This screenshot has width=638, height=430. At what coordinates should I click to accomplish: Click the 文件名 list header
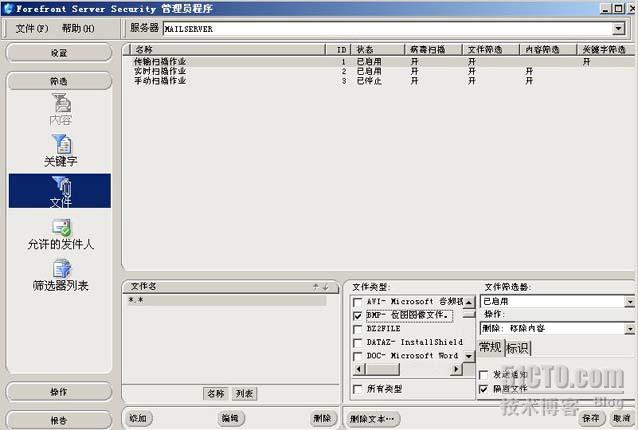point(230,287)
